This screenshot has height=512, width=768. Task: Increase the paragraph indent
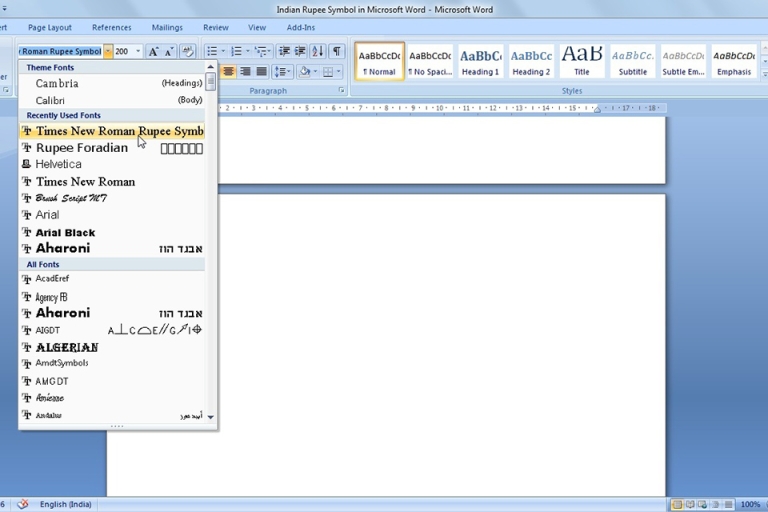point(300,51)
